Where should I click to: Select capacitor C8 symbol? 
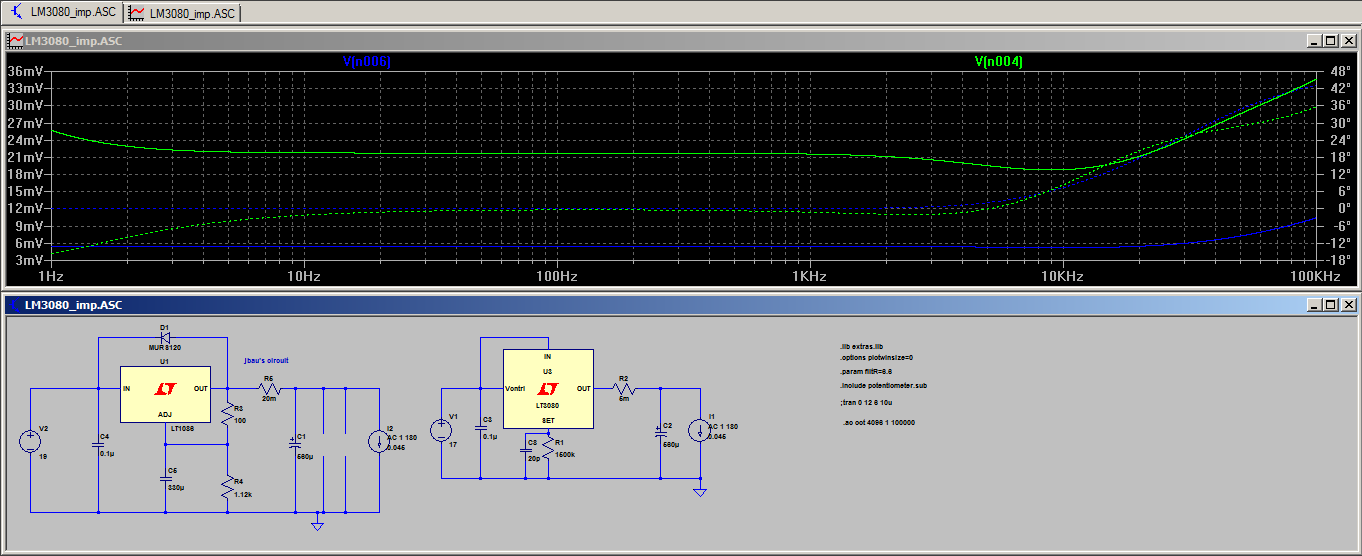(x=527, y=450)
